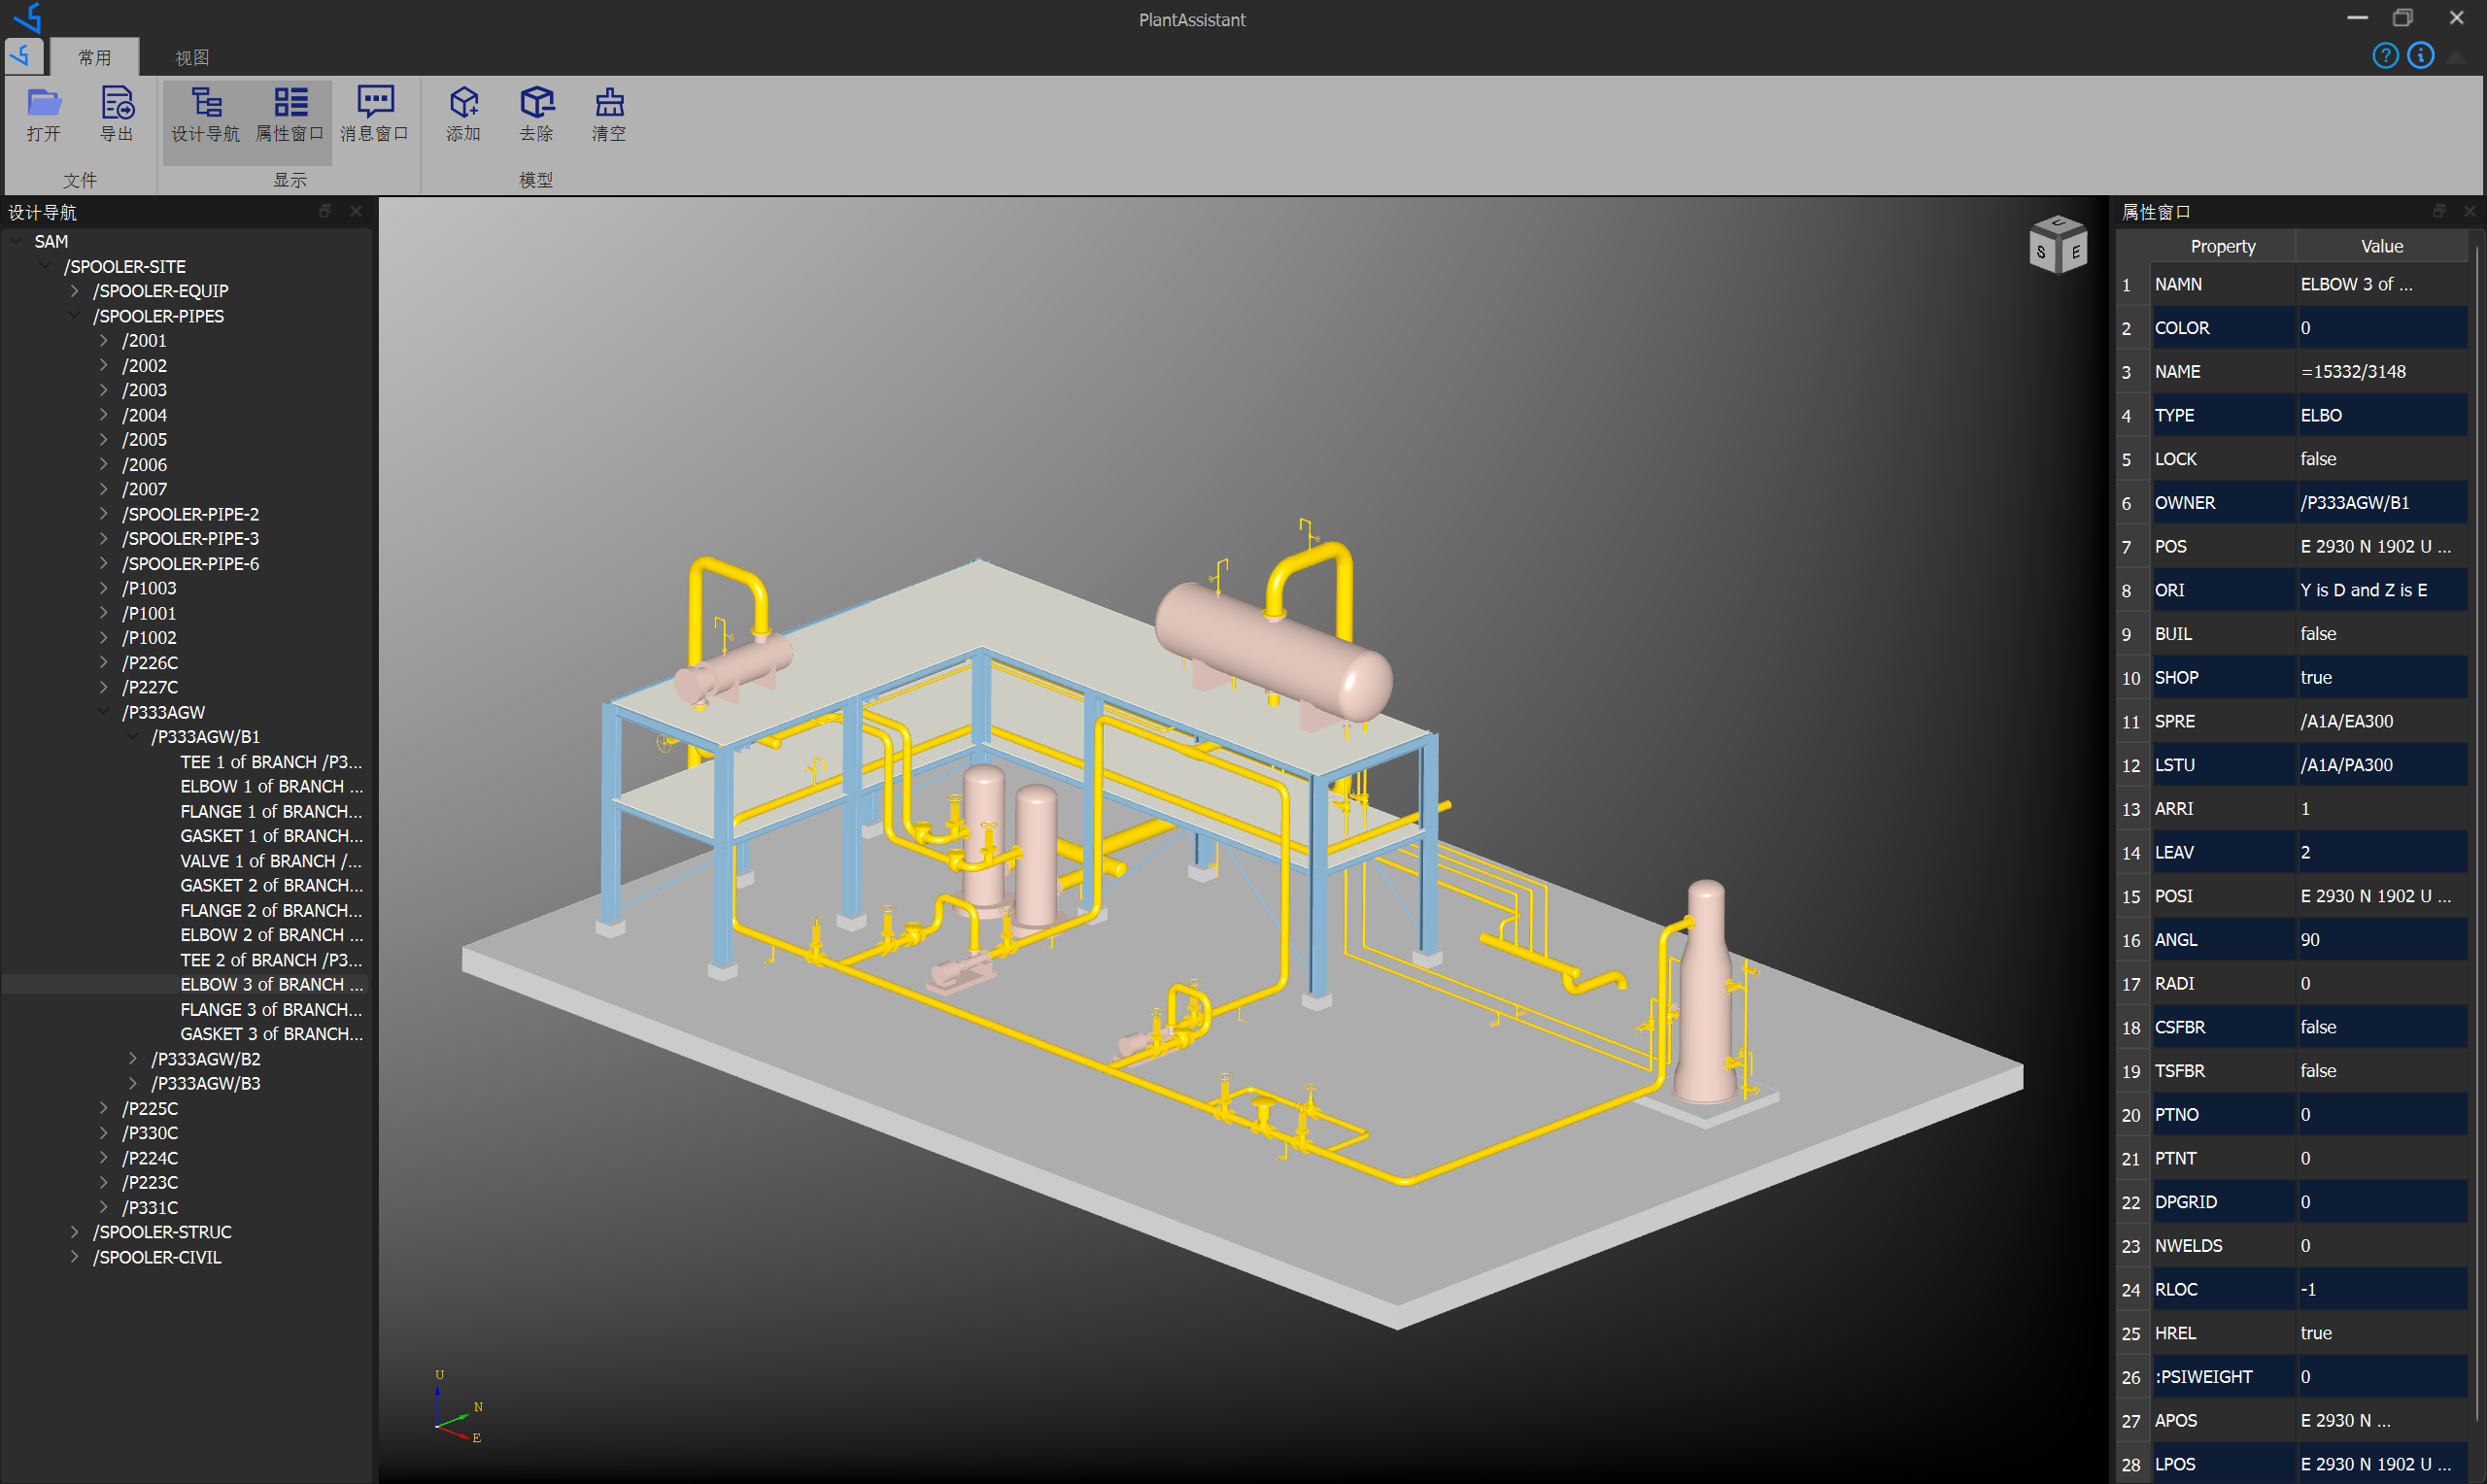
Task: Expand the /SPOOLER-STRUC tree node
Action: (x=75, y=1232)
